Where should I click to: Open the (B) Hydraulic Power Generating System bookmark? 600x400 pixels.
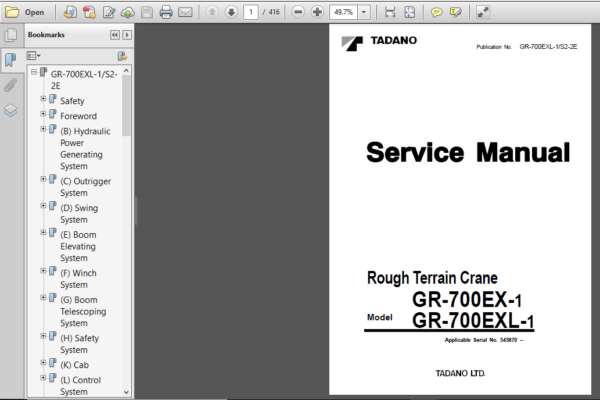pos(85,149)
